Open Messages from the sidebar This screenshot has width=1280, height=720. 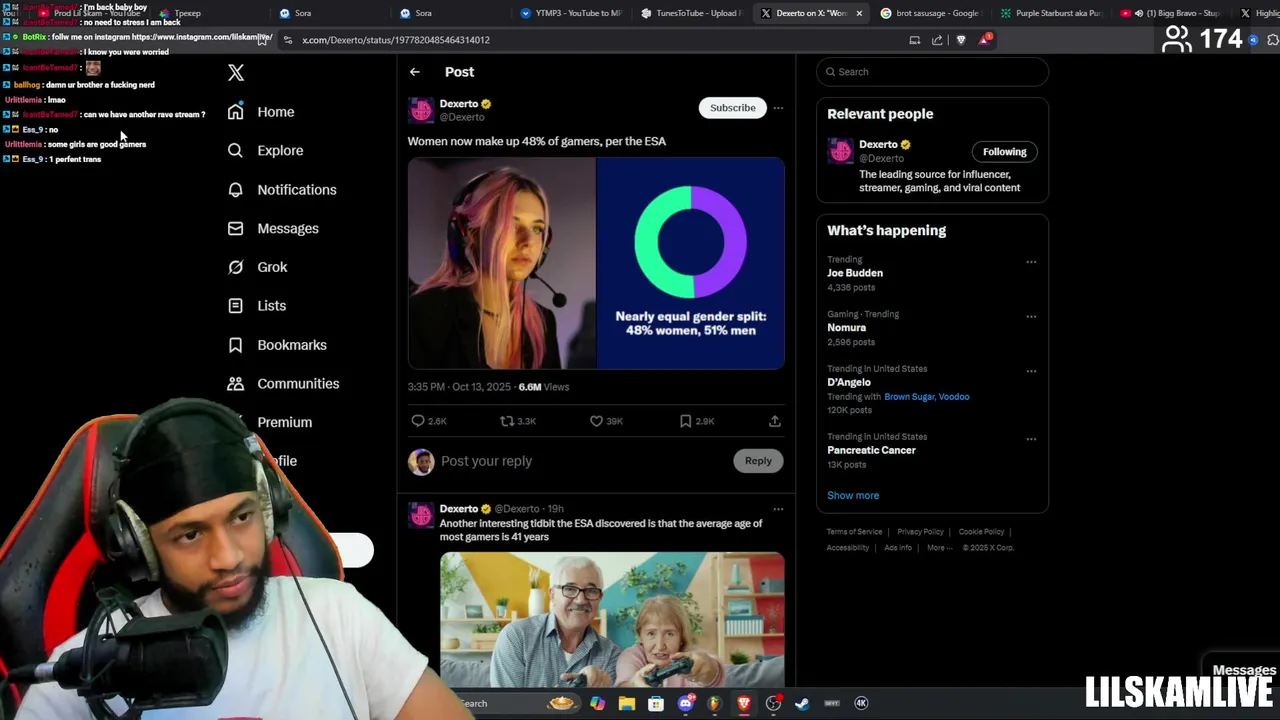coord(288,229)
